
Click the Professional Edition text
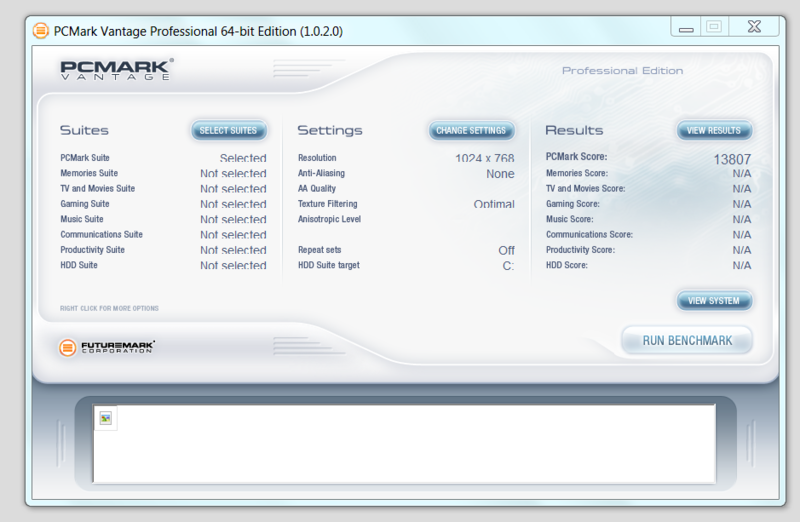[622, 70]
